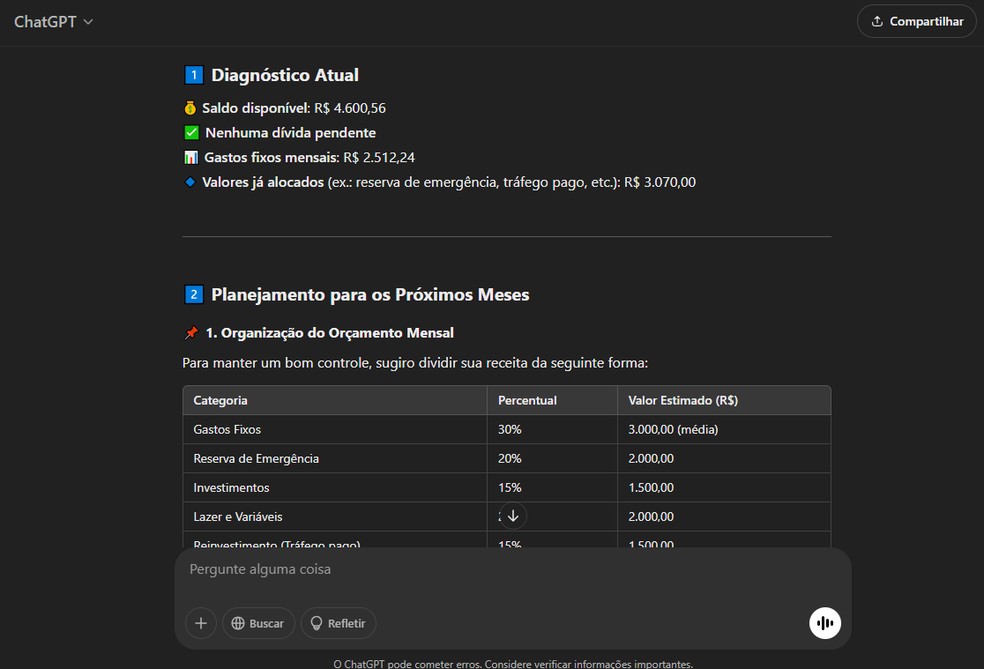Select the 'Reserva de Emergência' table cell
Image resolution: width=984 pixels, height=669 pixels.
[256, 458]
